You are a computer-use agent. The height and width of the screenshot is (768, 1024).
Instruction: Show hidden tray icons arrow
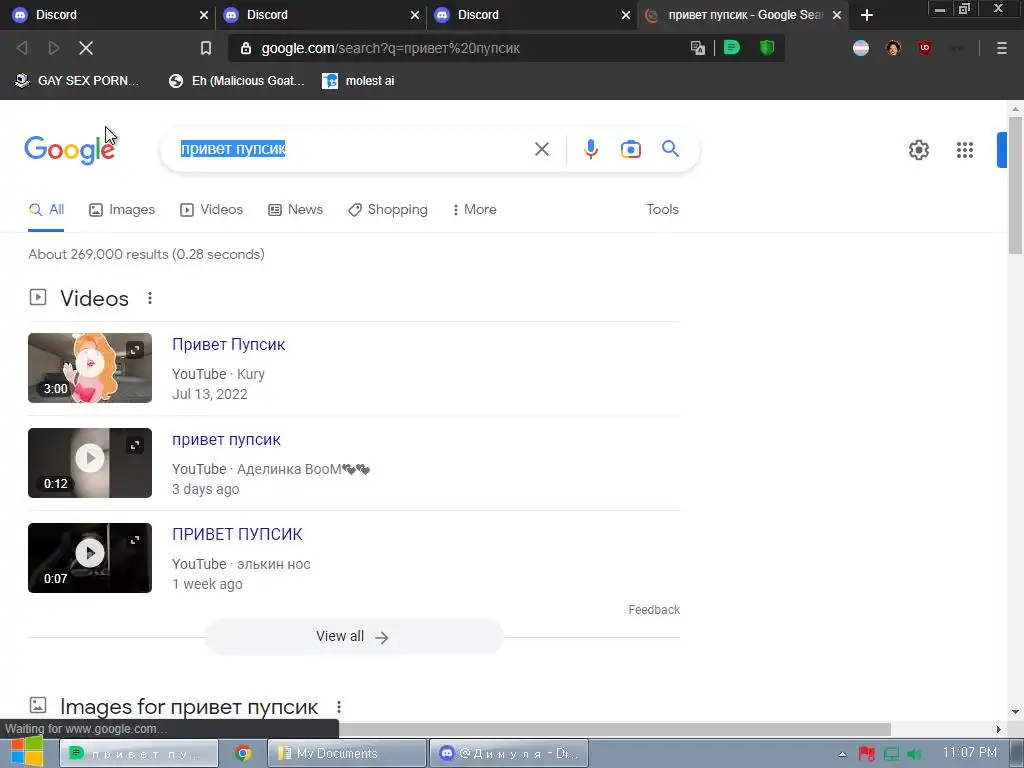pos(842,754)
